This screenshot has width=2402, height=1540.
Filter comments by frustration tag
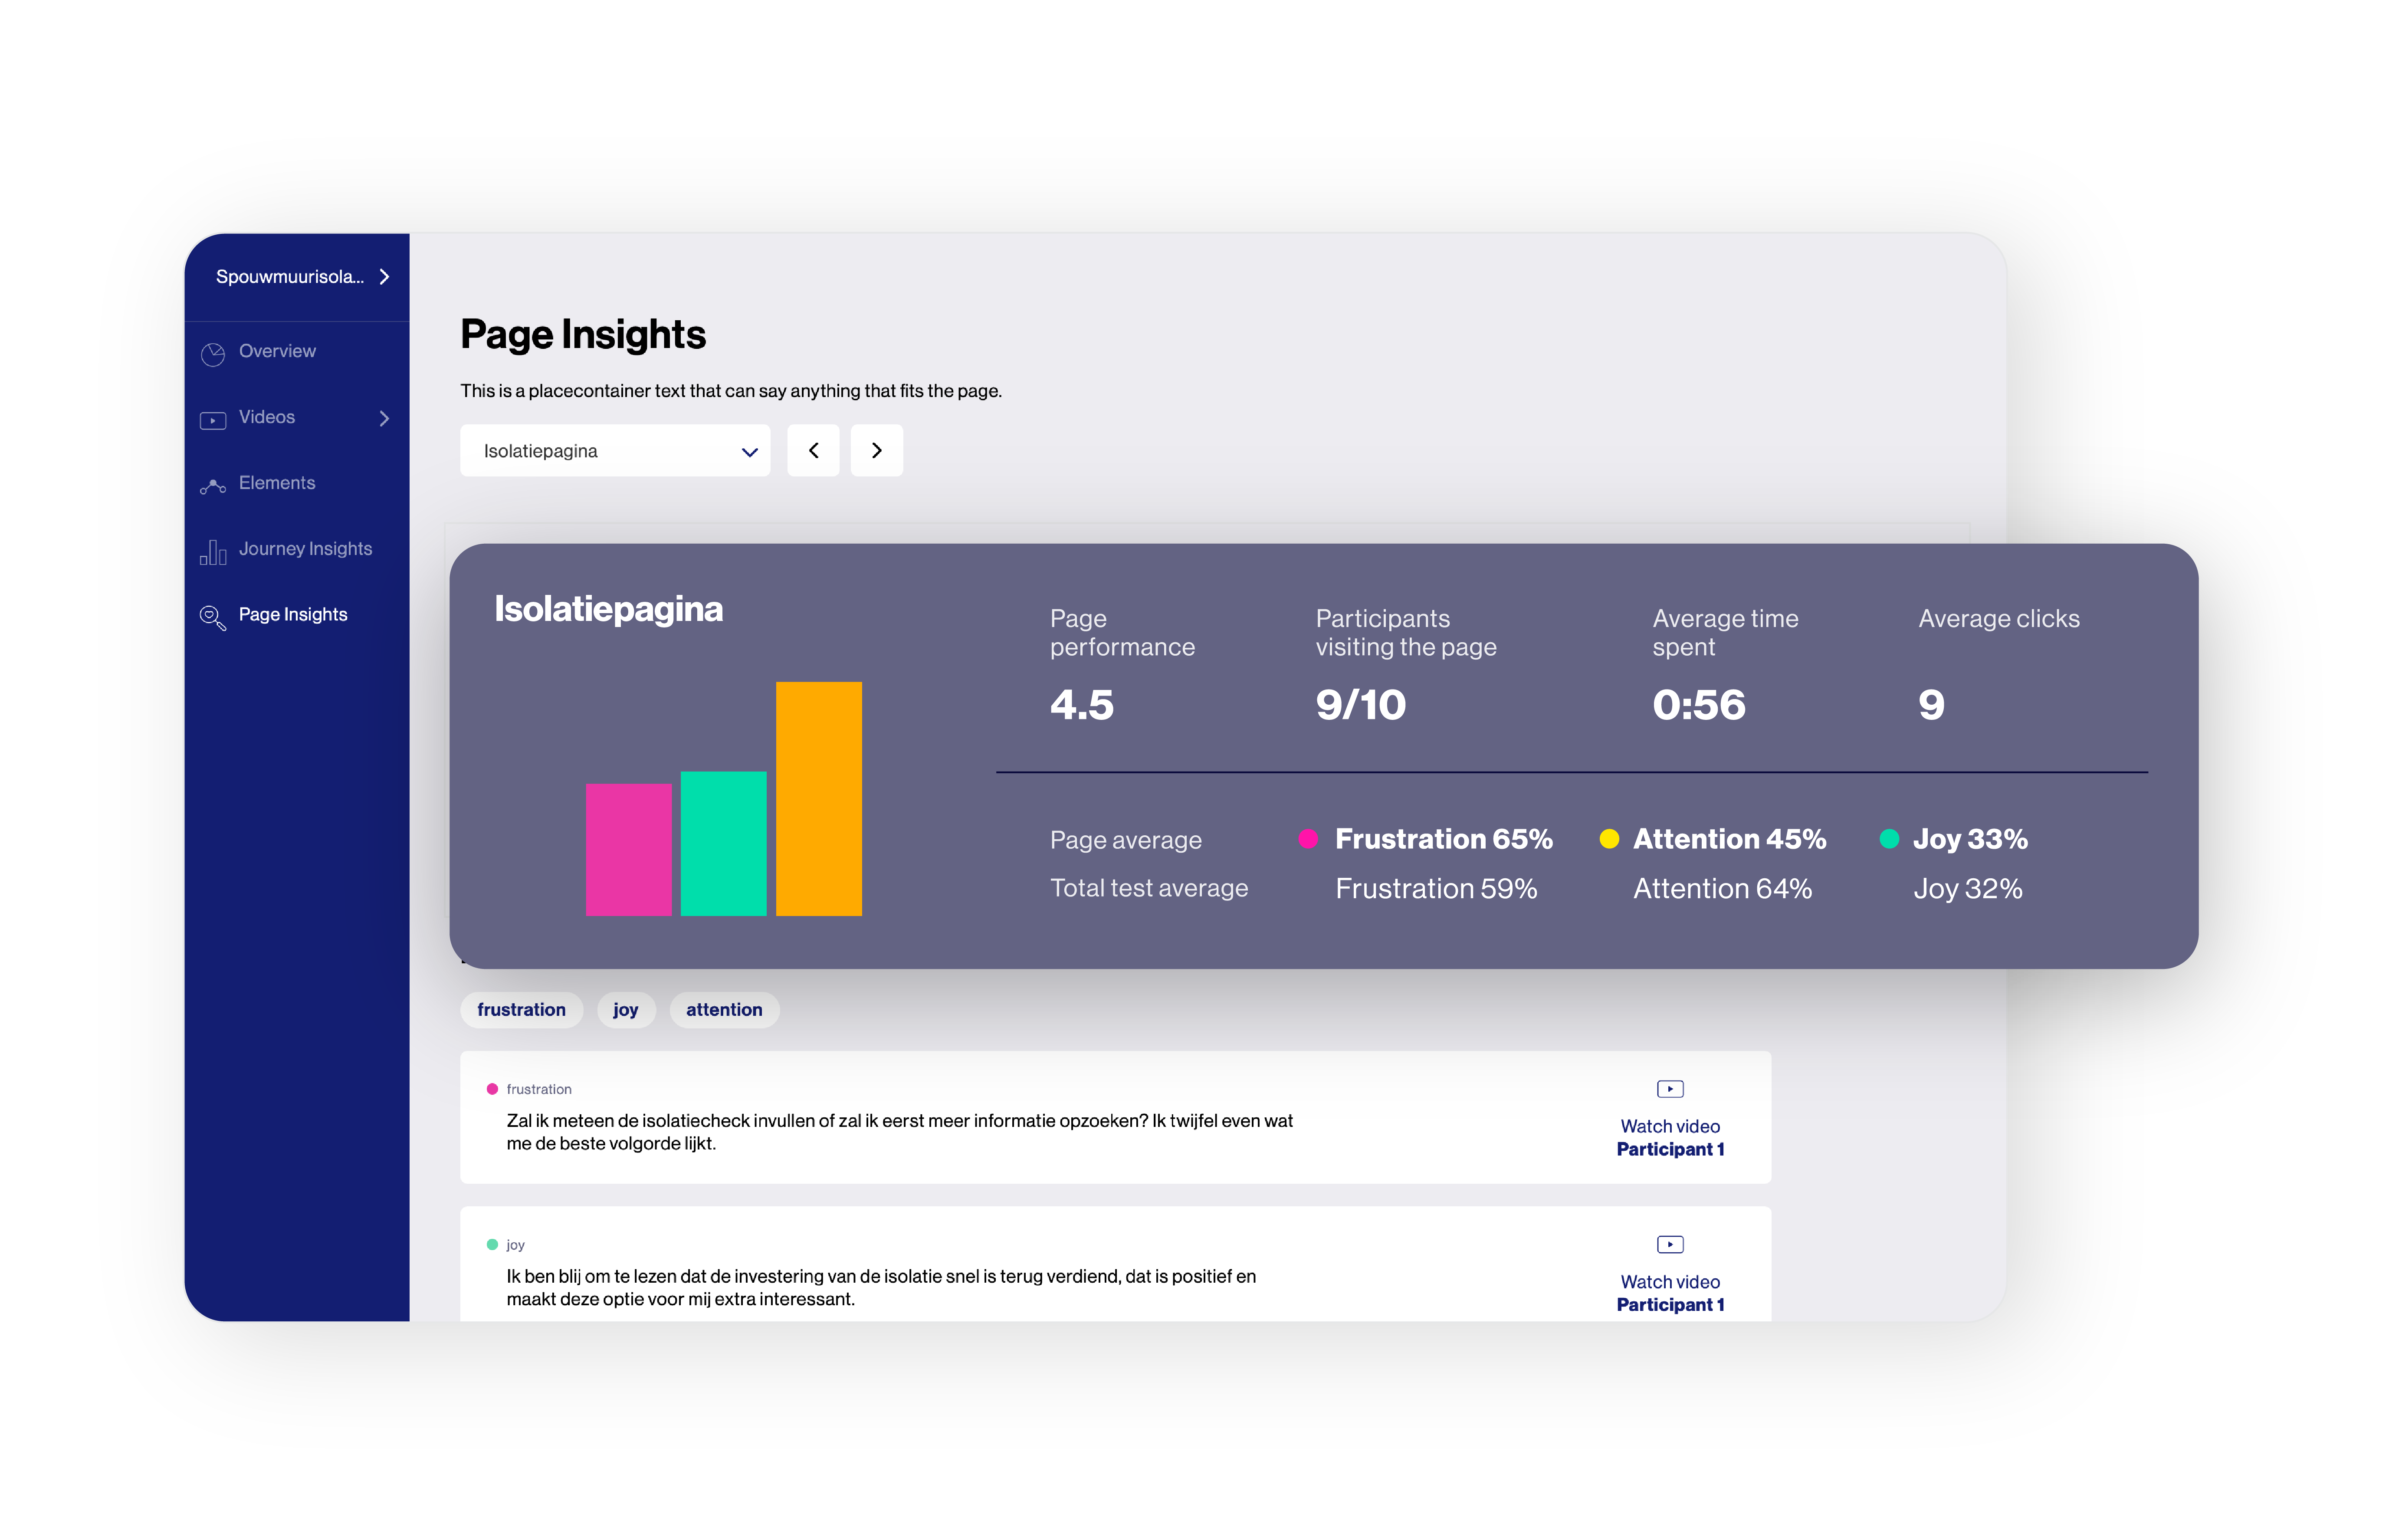(x=521, y=1010)
